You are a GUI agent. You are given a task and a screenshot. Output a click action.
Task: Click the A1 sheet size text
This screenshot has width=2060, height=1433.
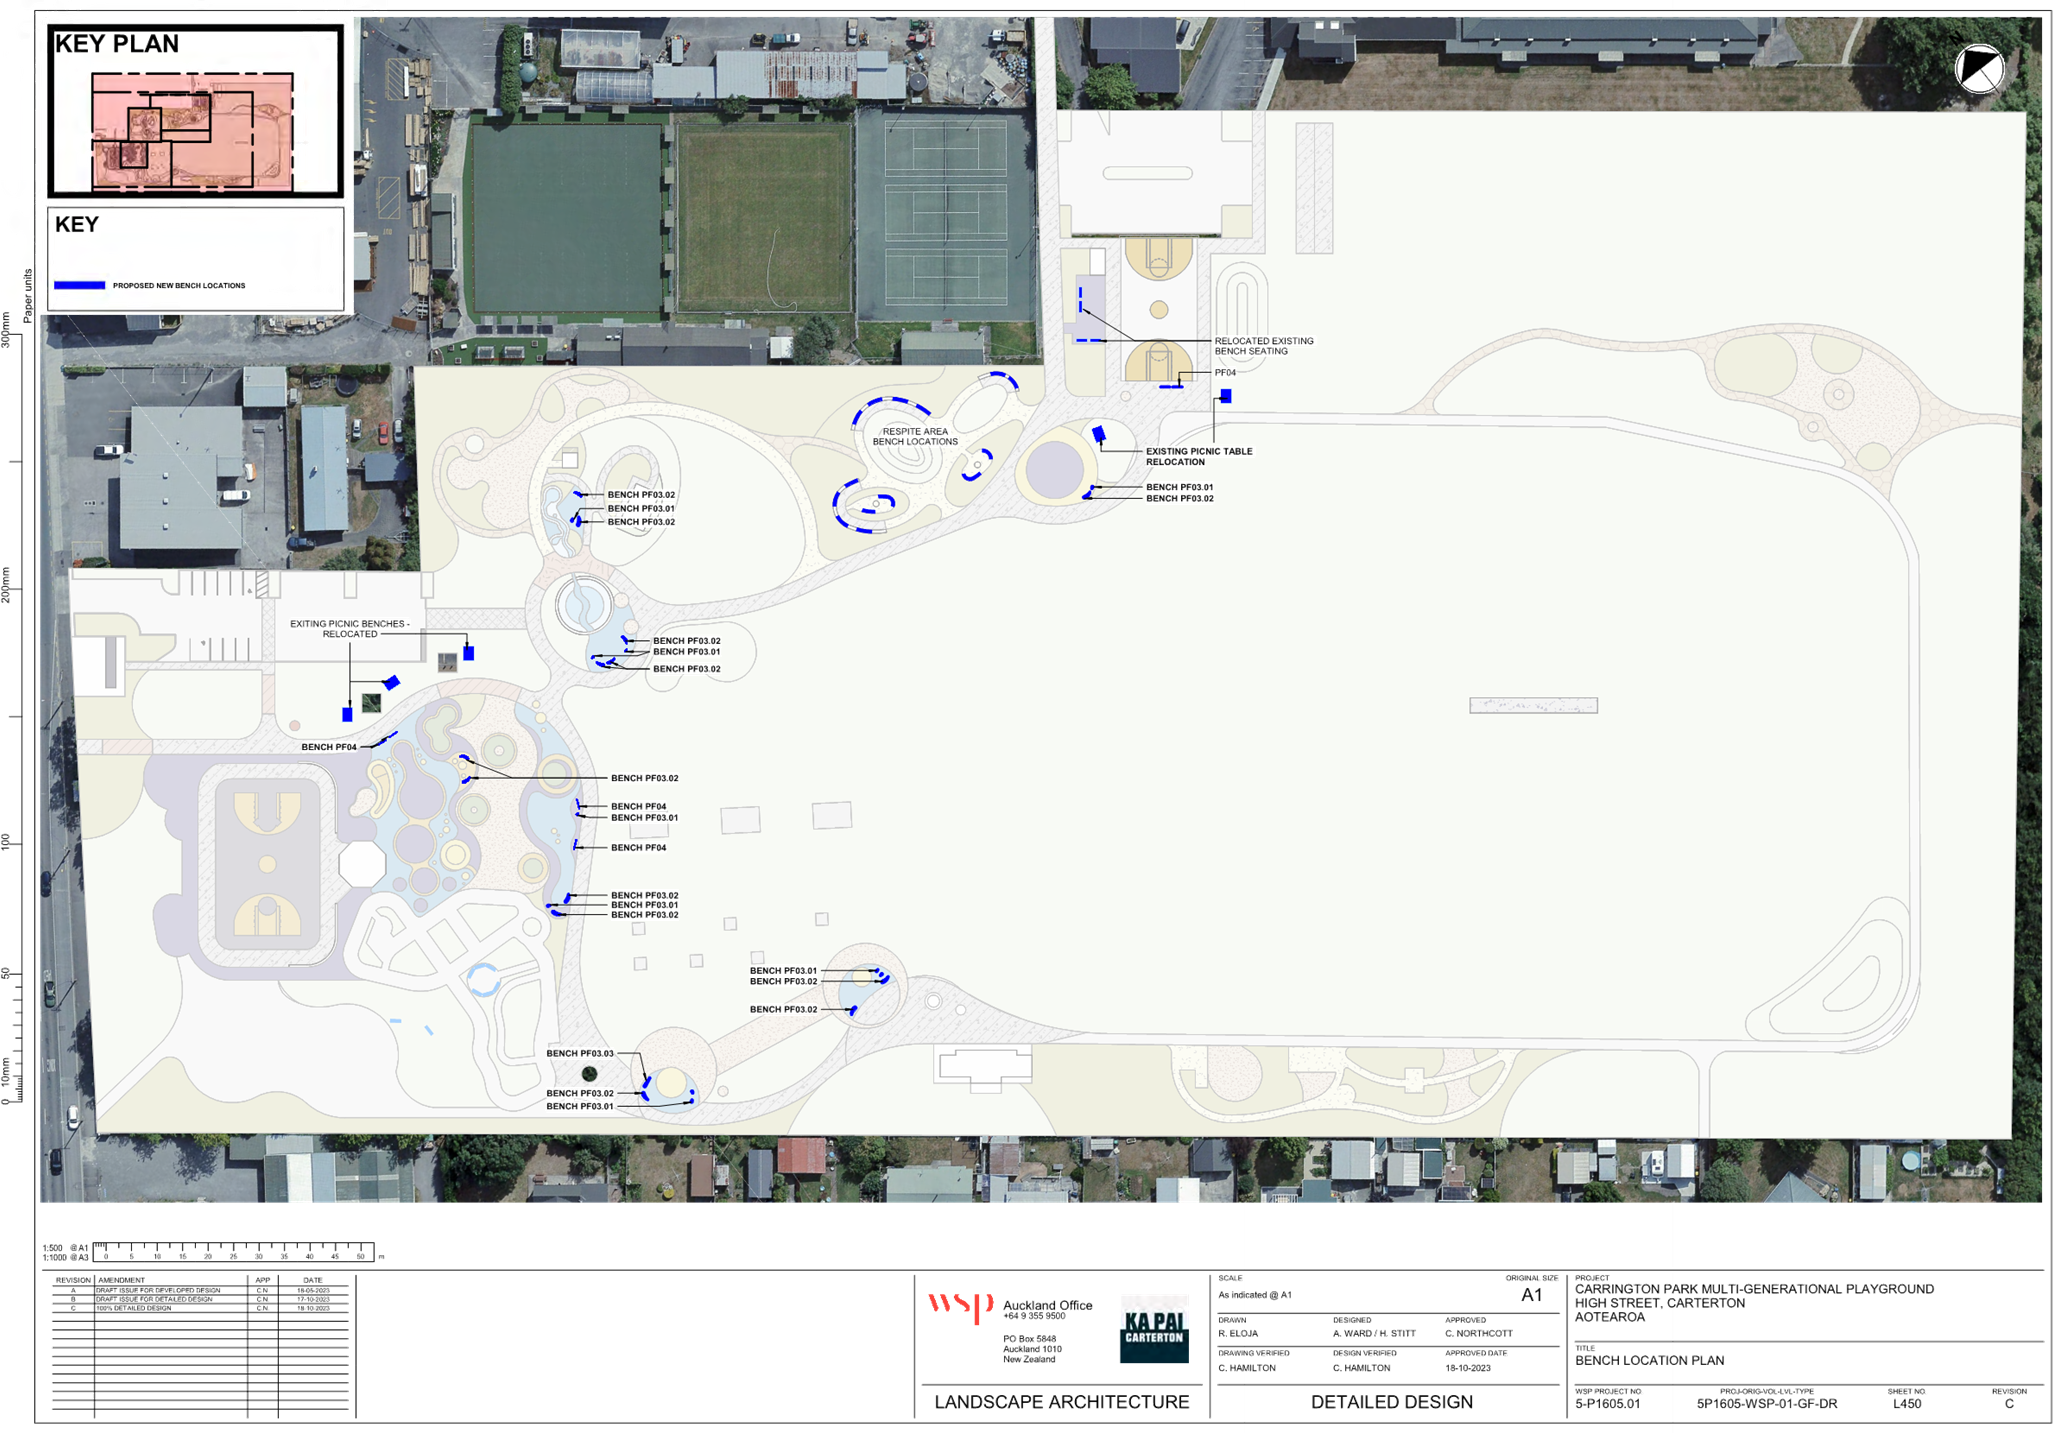pos(1530,1295)
